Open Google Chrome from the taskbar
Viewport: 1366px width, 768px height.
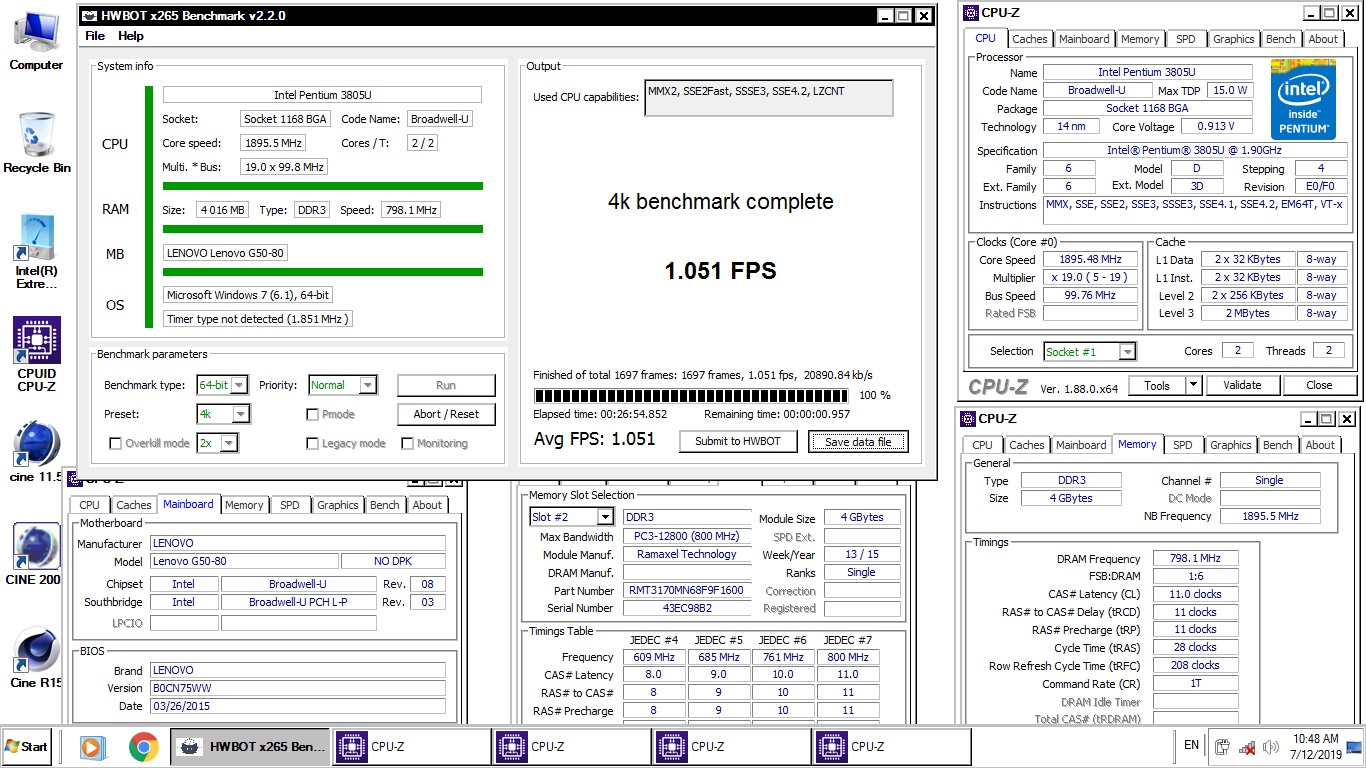[x=143, y=747]
